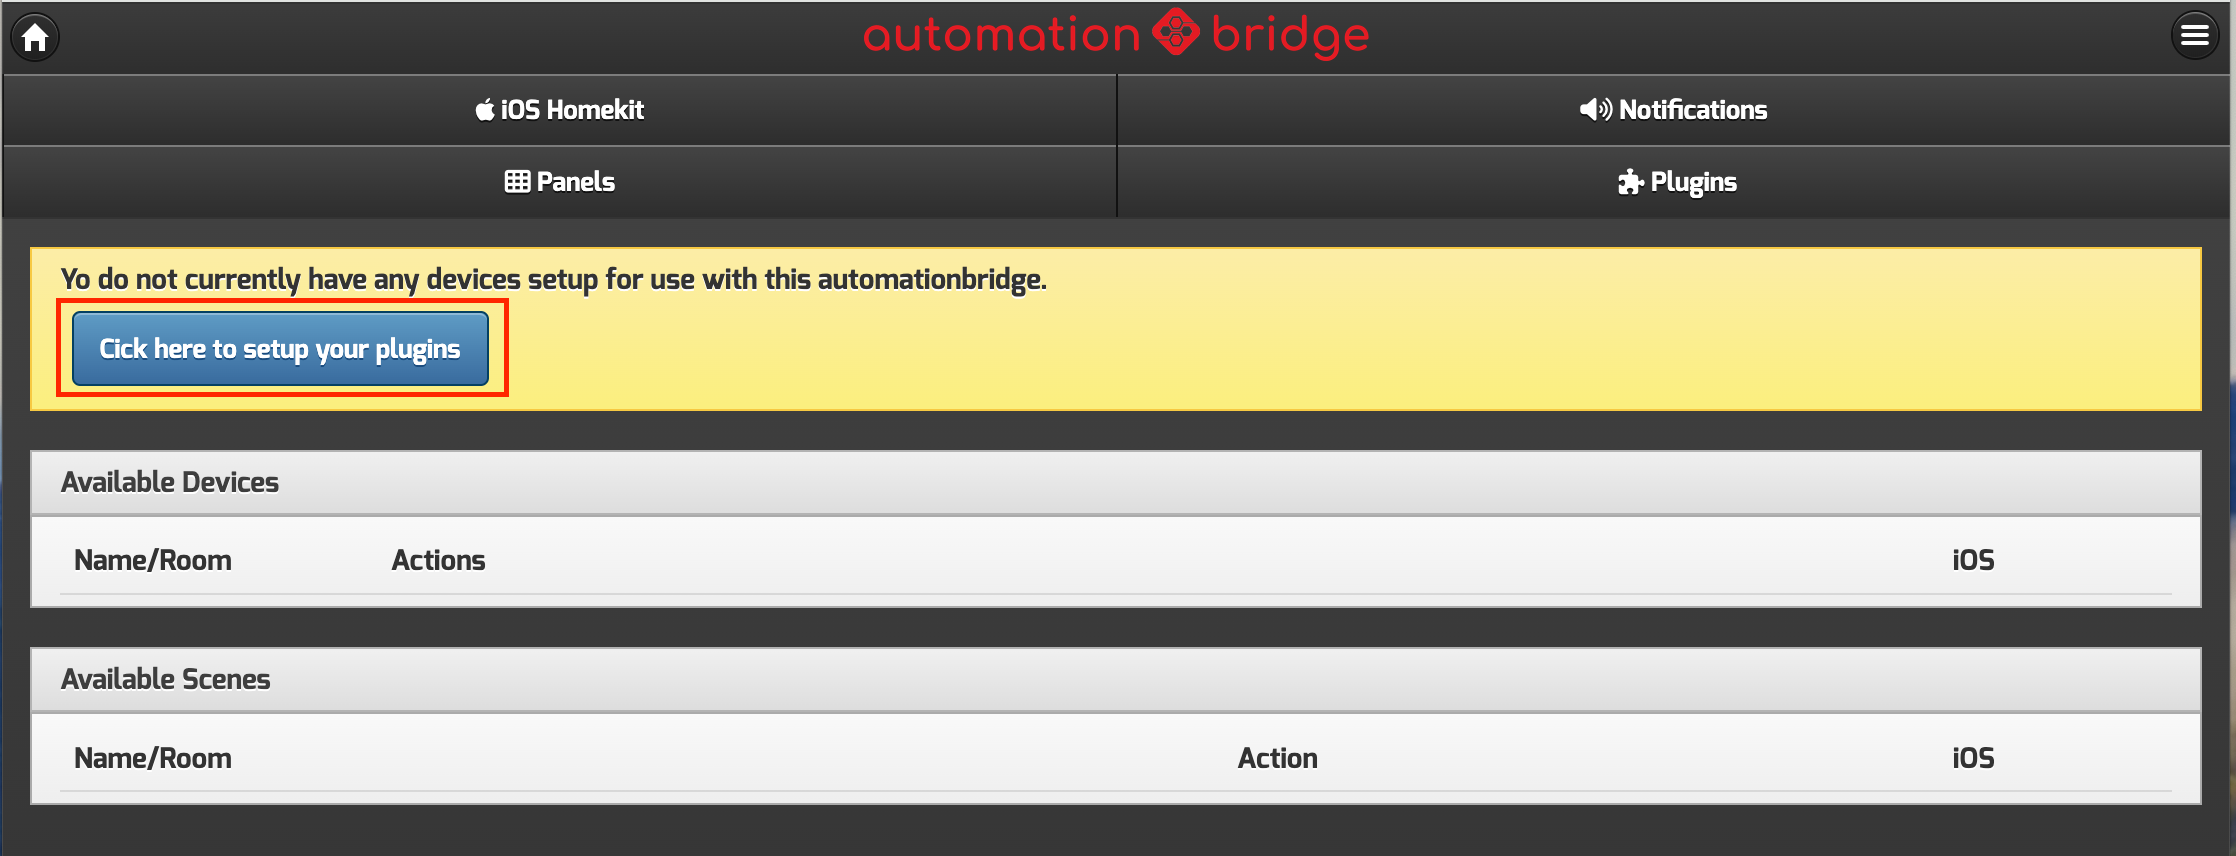Click the speaker icon beside Notifications

(x=1595, y=110)
